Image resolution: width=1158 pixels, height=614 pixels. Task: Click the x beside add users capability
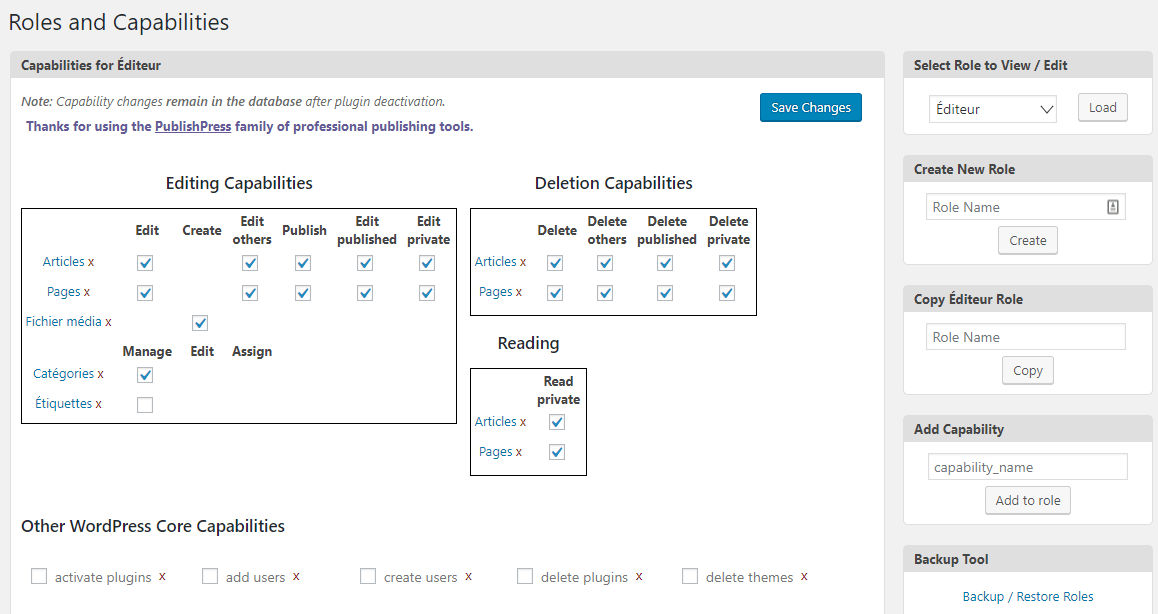point(296,577)
